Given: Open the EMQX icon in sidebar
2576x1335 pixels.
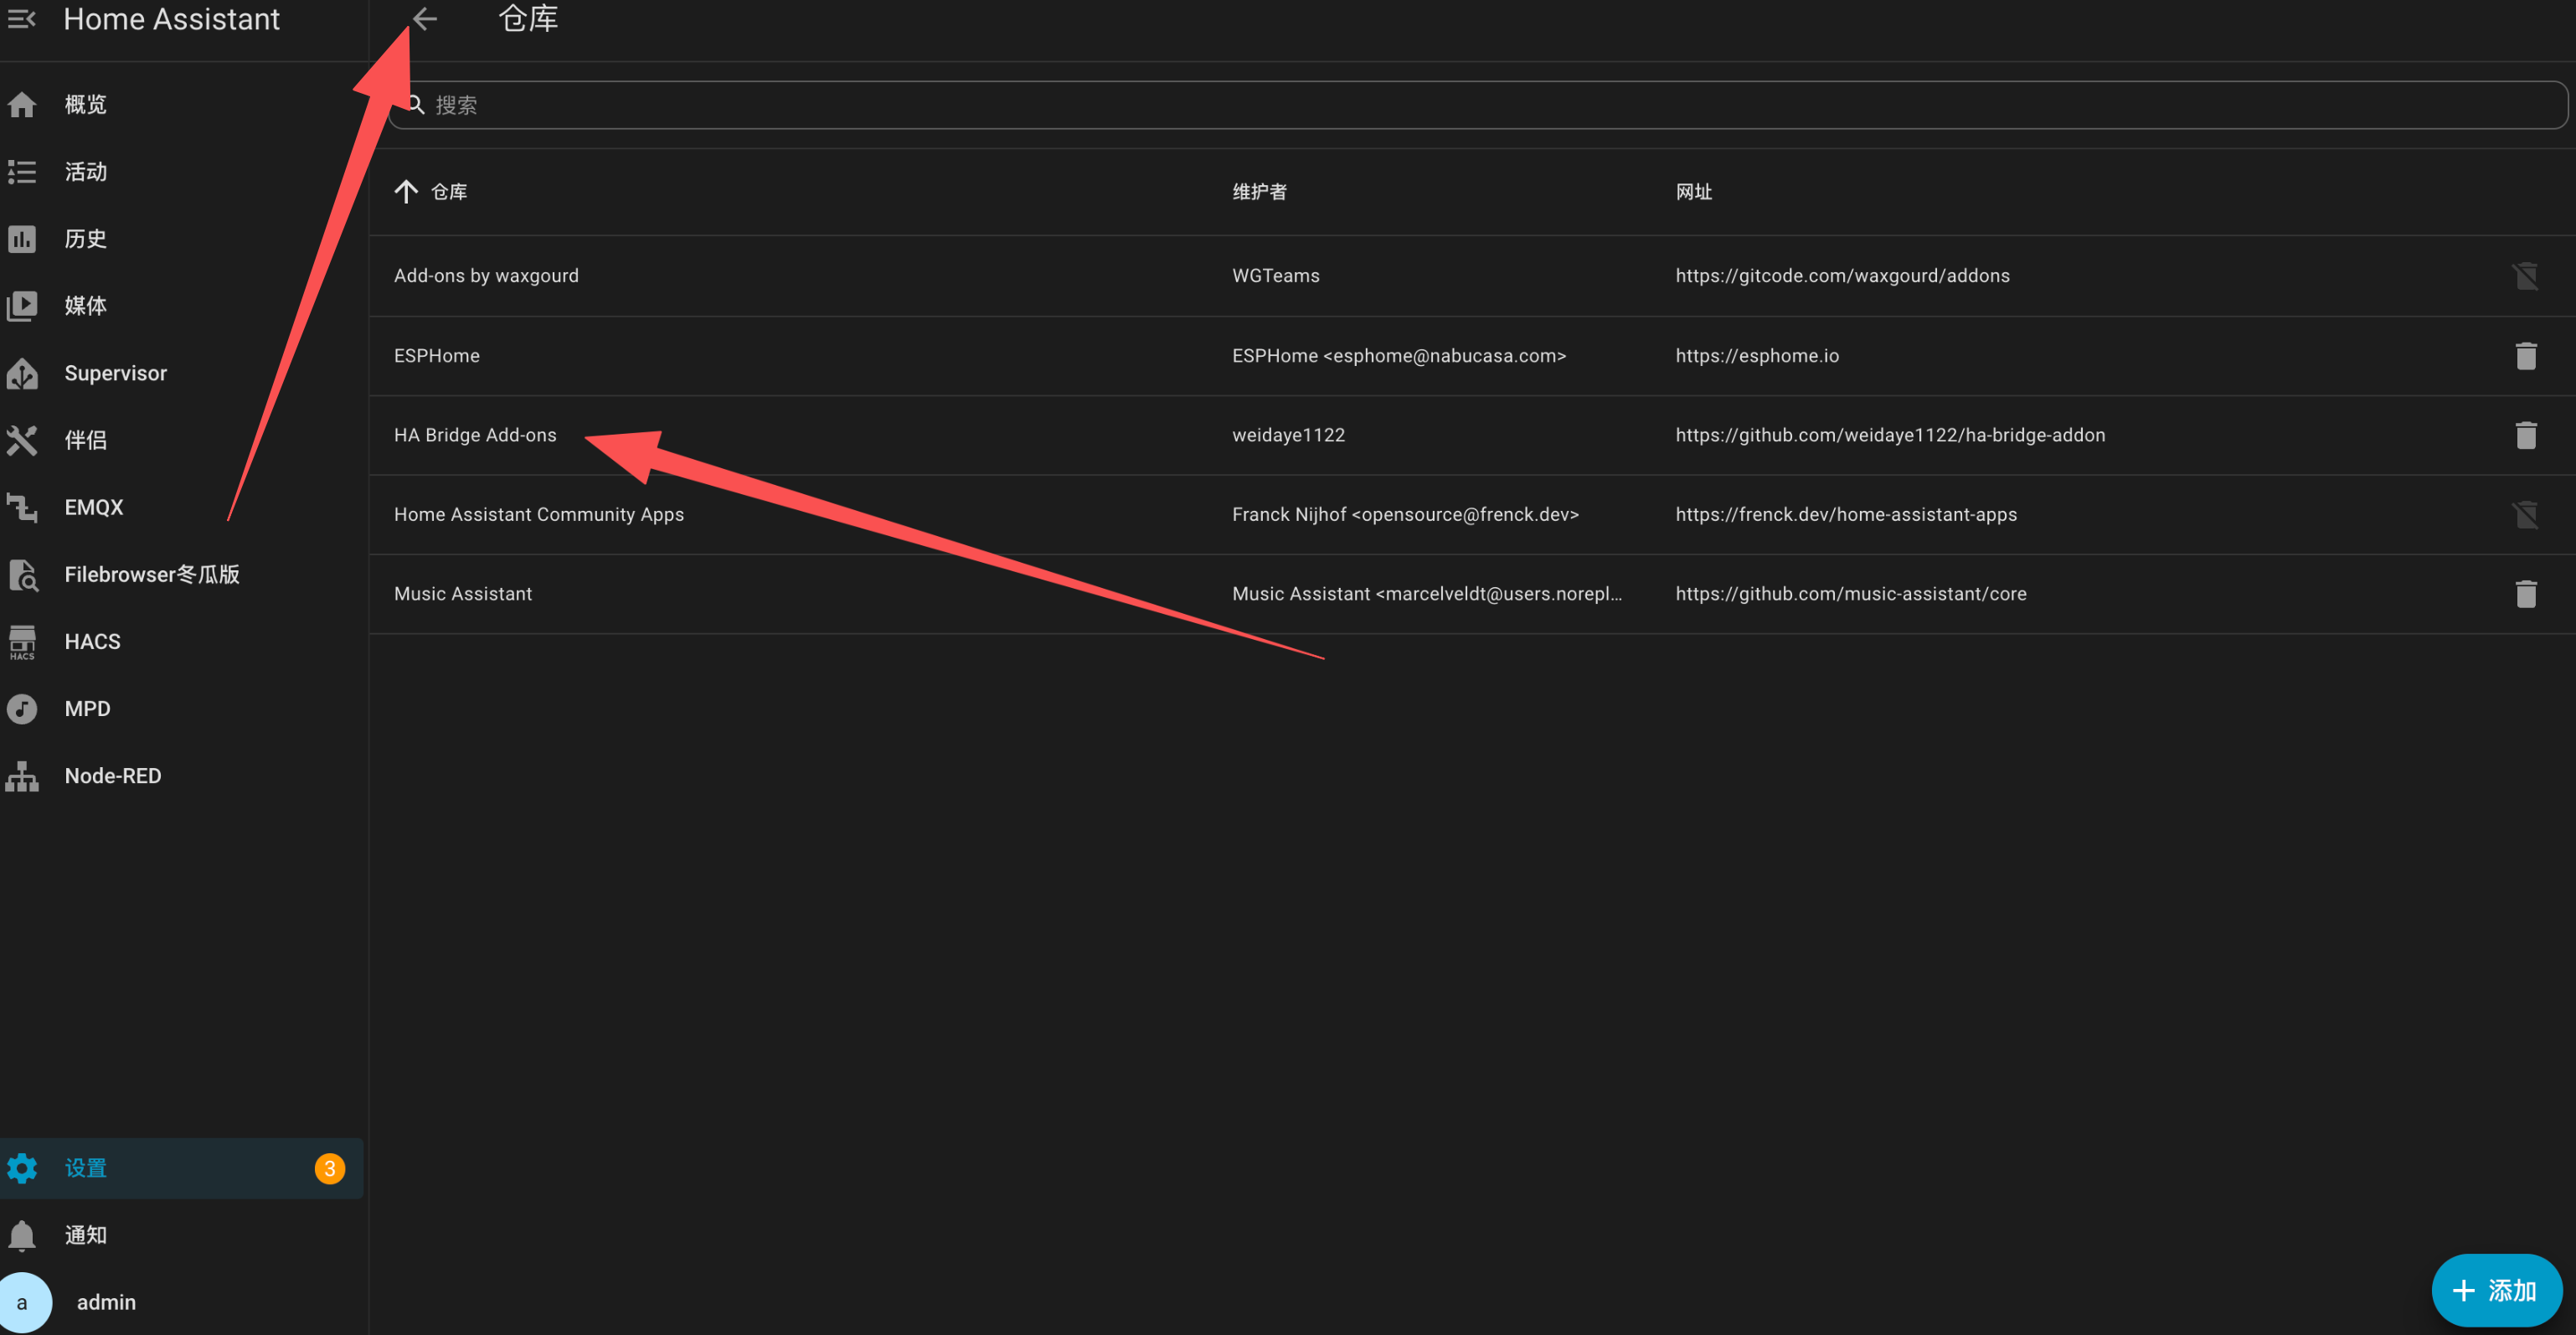Looking at the screenshot, I should (x=22, y=507).
